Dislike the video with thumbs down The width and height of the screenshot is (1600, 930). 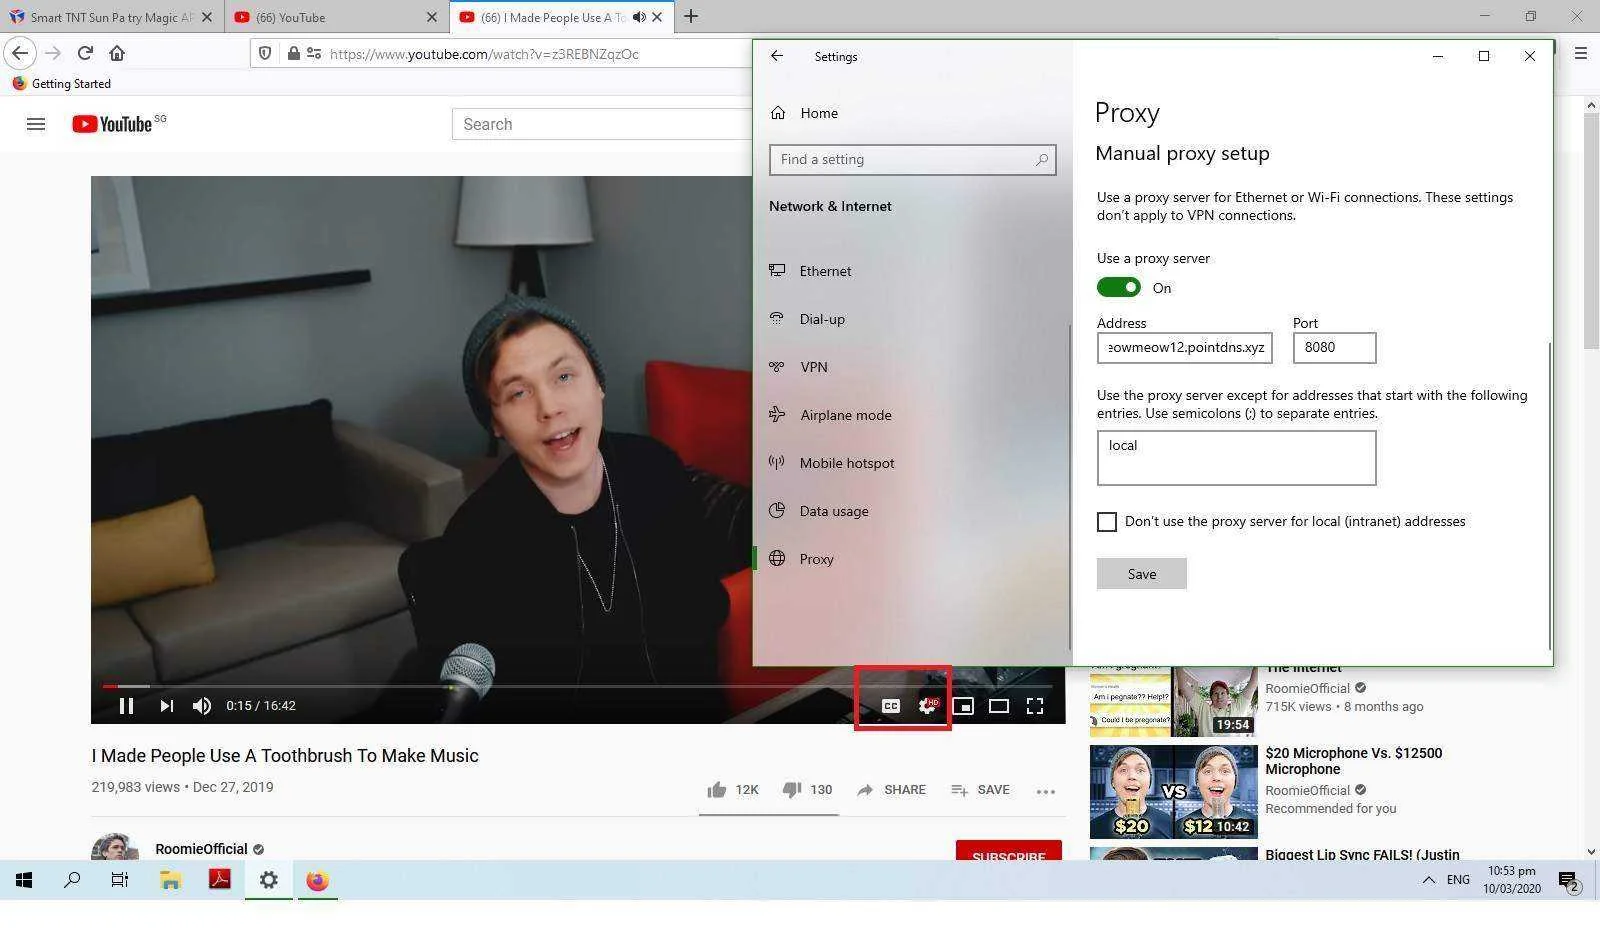coord(807,790)
